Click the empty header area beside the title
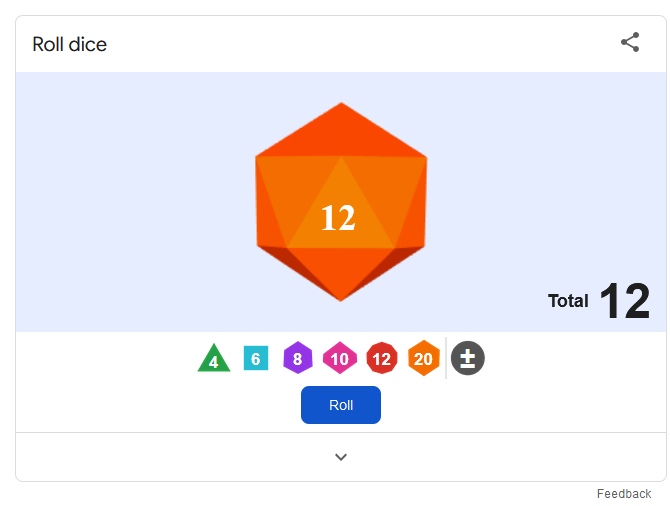This screenshot has height=506, width=670. [x=363, y=44]
